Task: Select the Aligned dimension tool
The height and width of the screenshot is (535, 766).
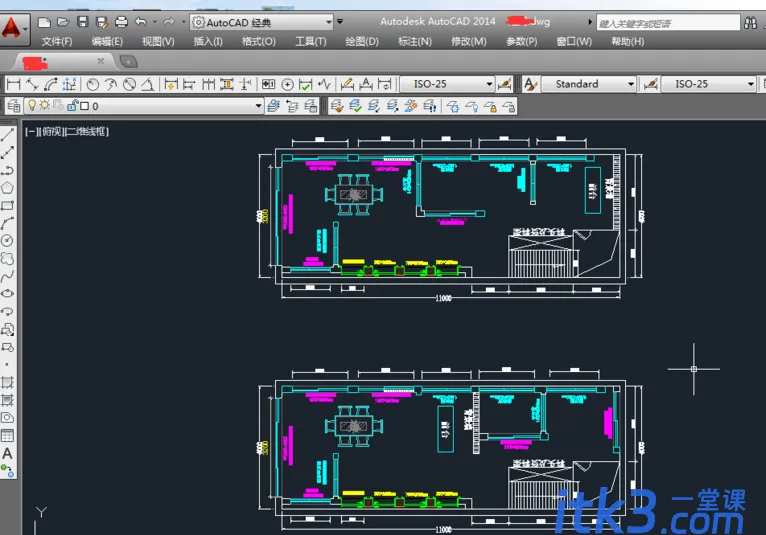Action: 32,85
